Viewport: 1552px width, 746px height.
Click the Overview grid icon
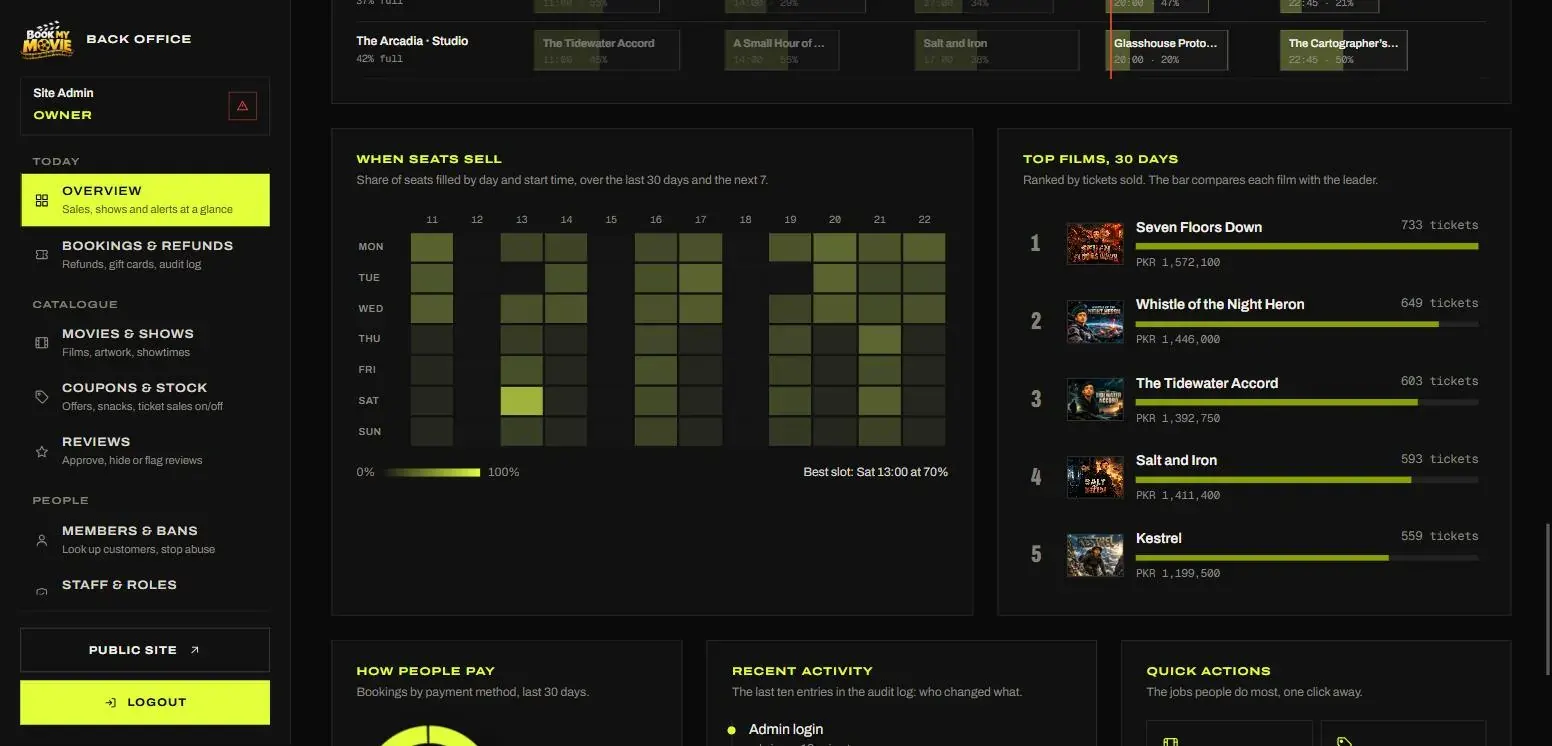(42, 200)
